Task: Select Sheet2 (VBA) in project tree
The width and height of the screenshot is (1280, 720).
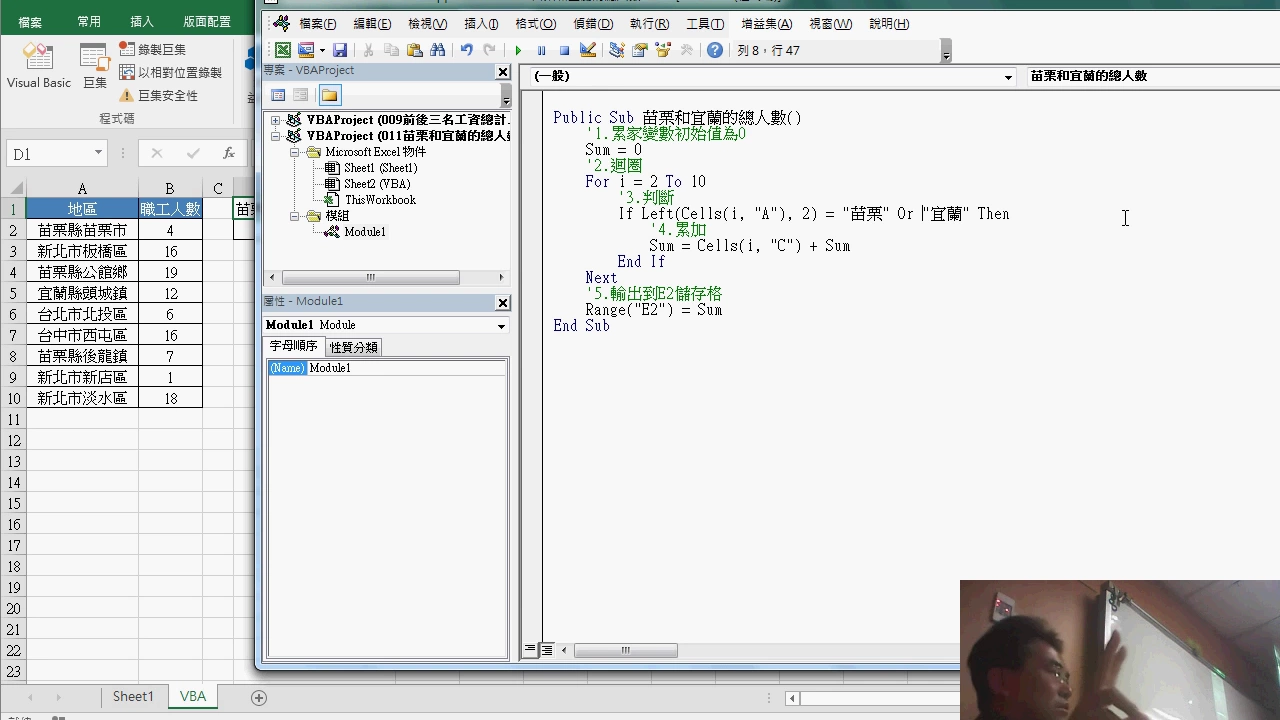Action: 377,184
